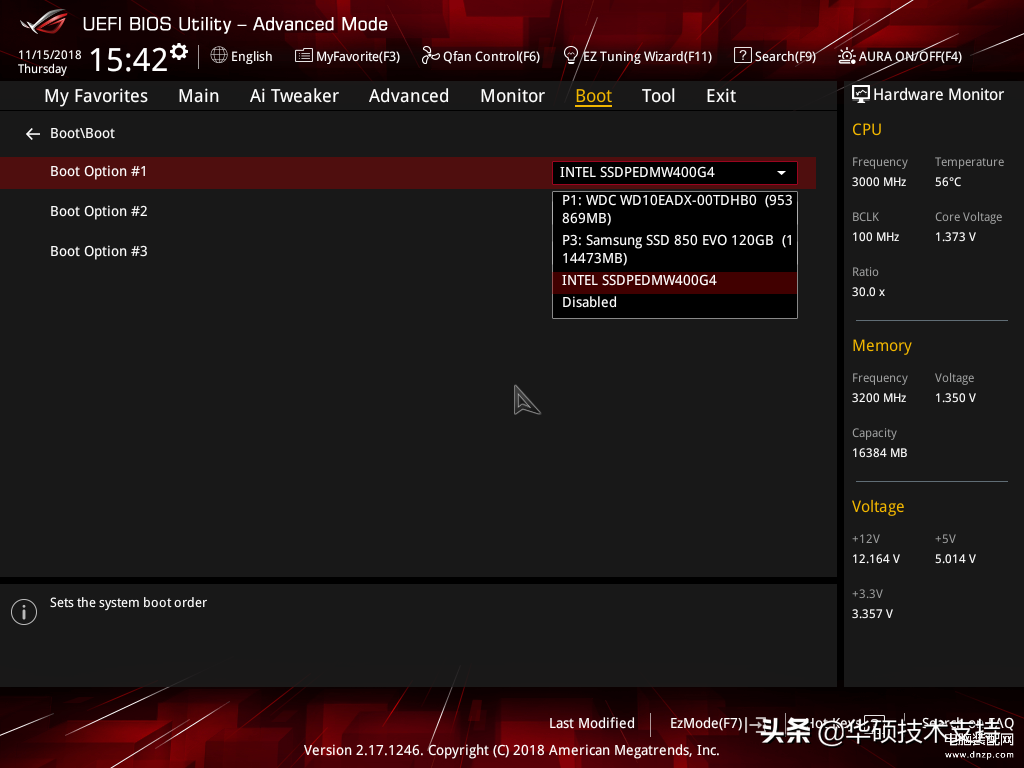1024x768 pixels.
Task: Click the Voltage section heading
Action: [x=878, y=507]
